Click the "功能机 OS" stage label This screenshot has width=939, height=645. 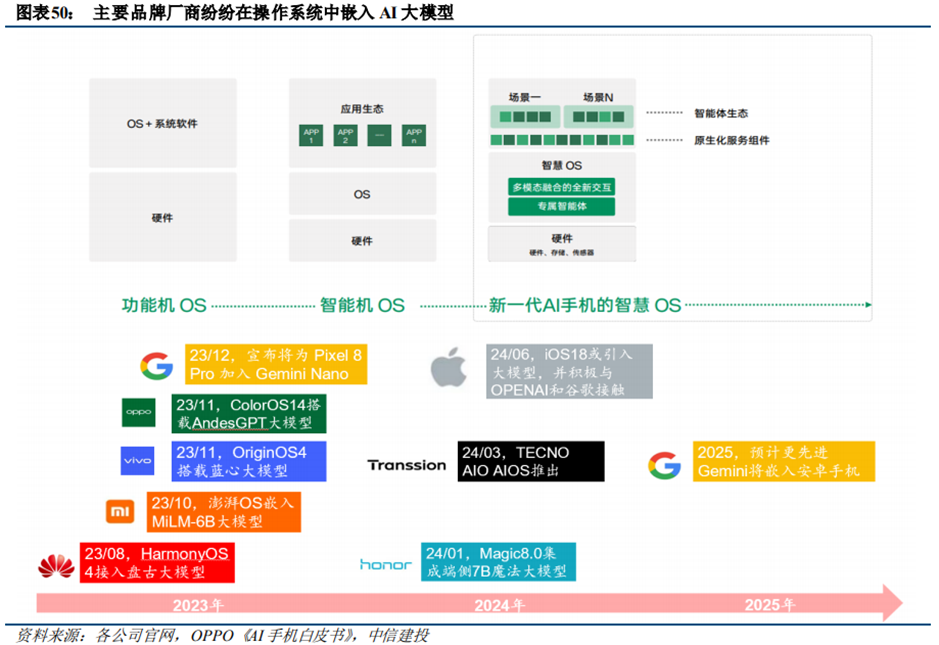point(164,305)
